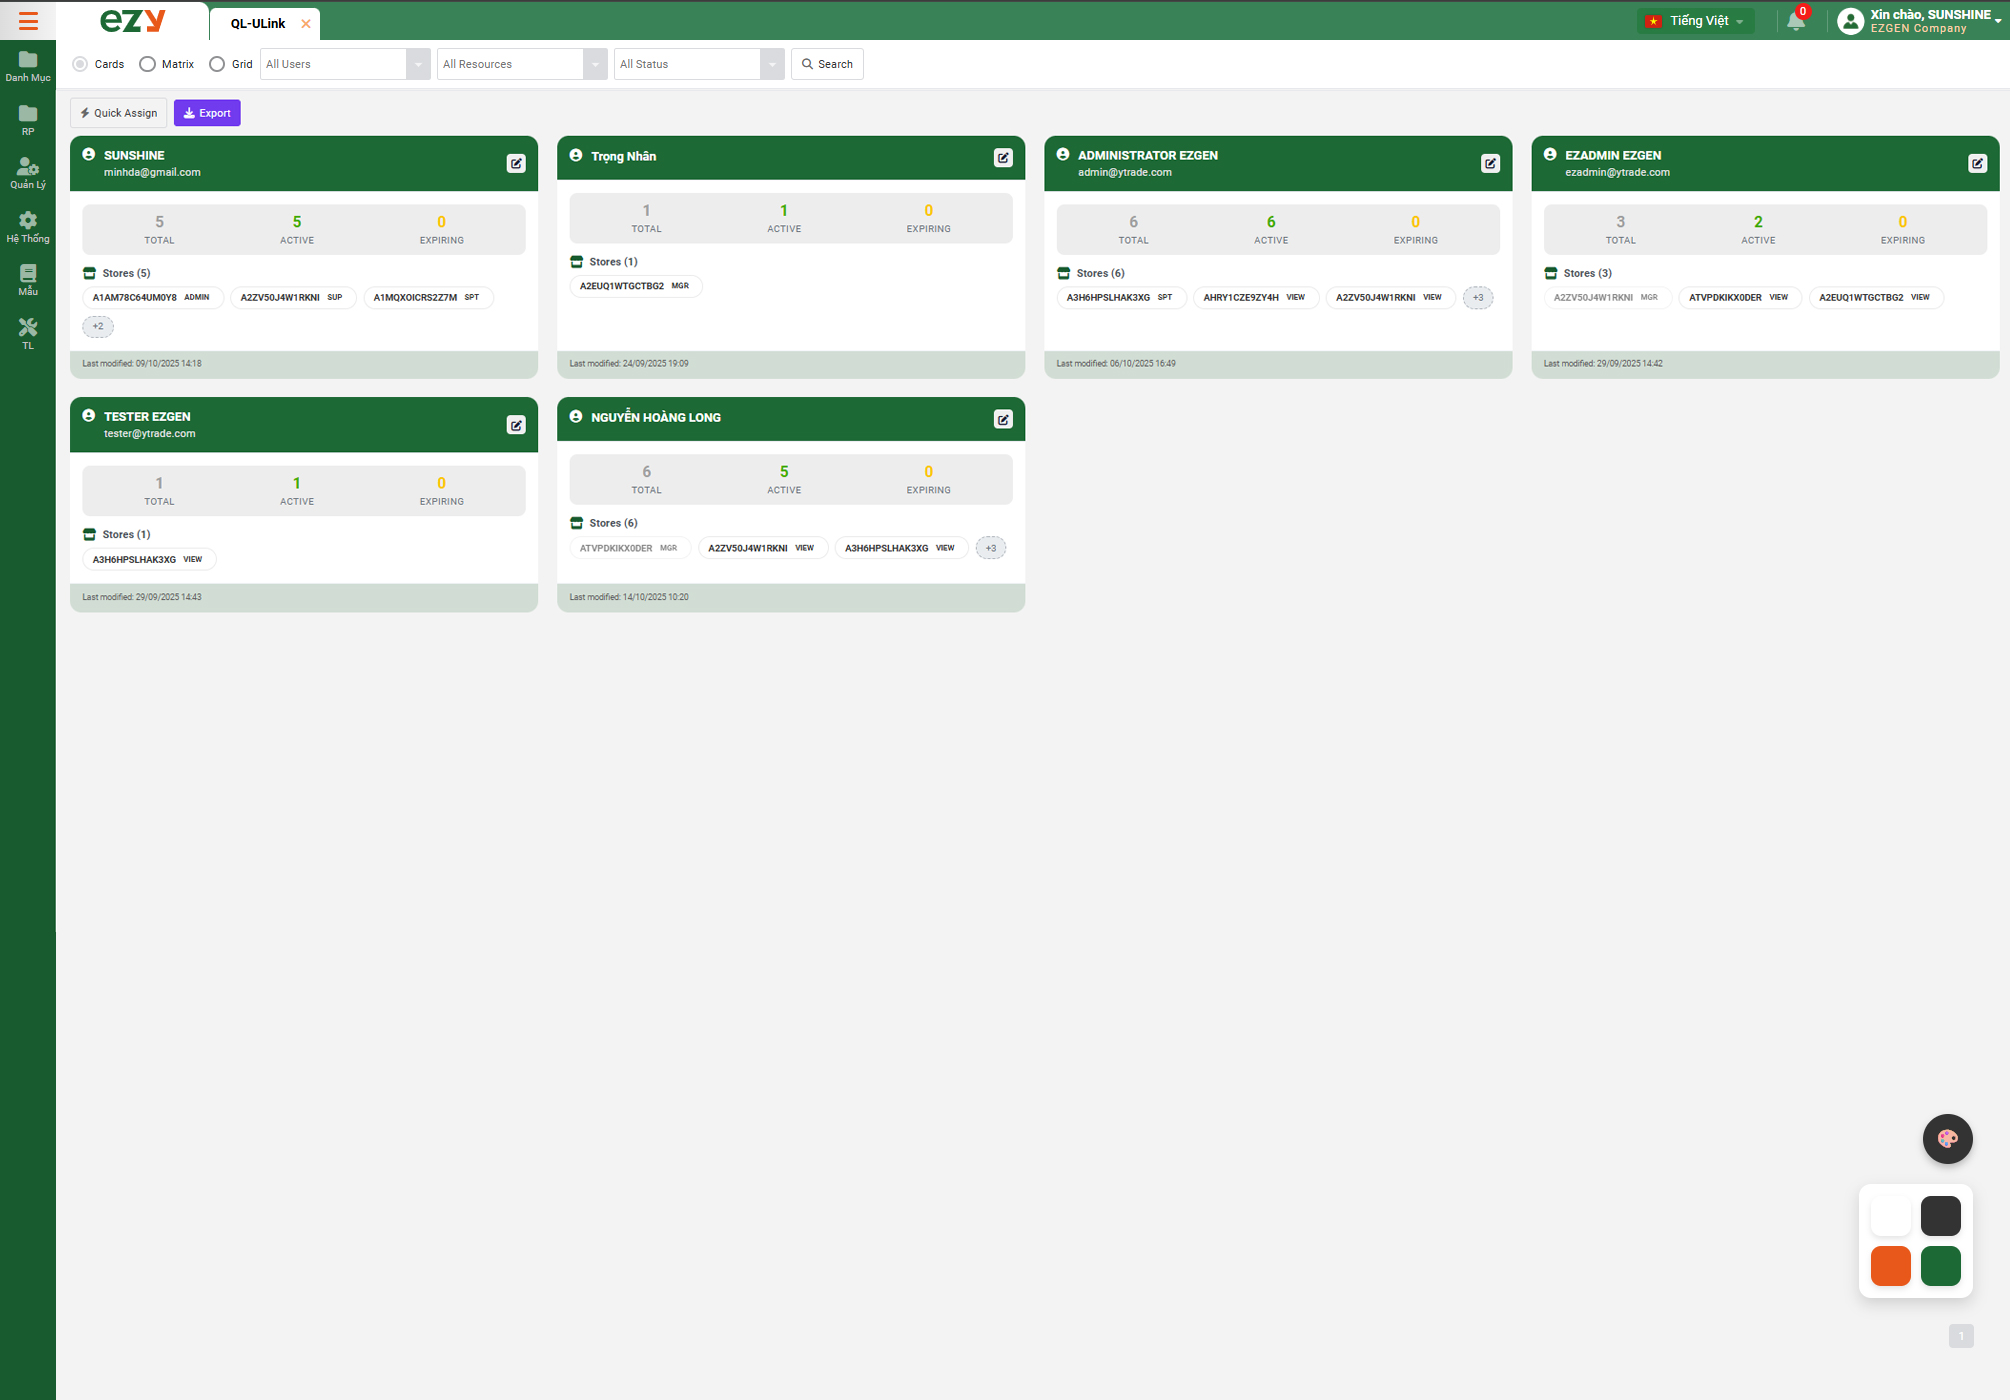This screenshot has height=1400, width=2010.
Task: Select the Matrix view radio button
Action: coord(148,64)
